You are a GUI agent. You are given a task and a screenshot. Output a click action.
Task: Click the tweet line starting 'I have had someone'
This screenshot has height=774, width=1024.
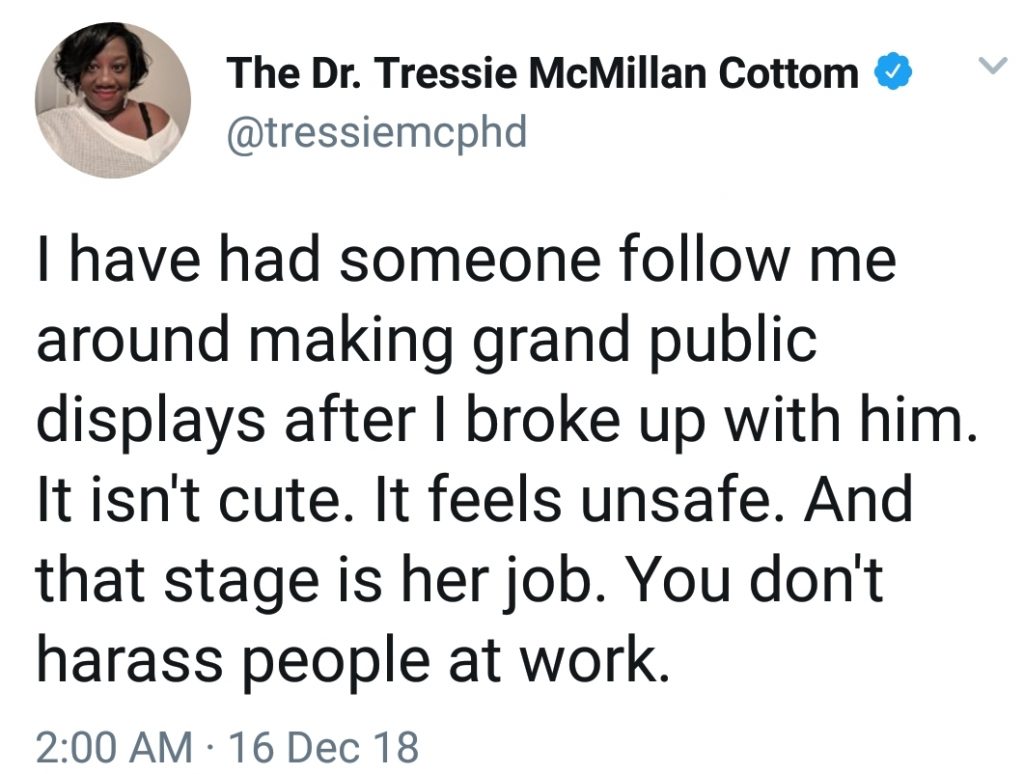pos(466,264)
